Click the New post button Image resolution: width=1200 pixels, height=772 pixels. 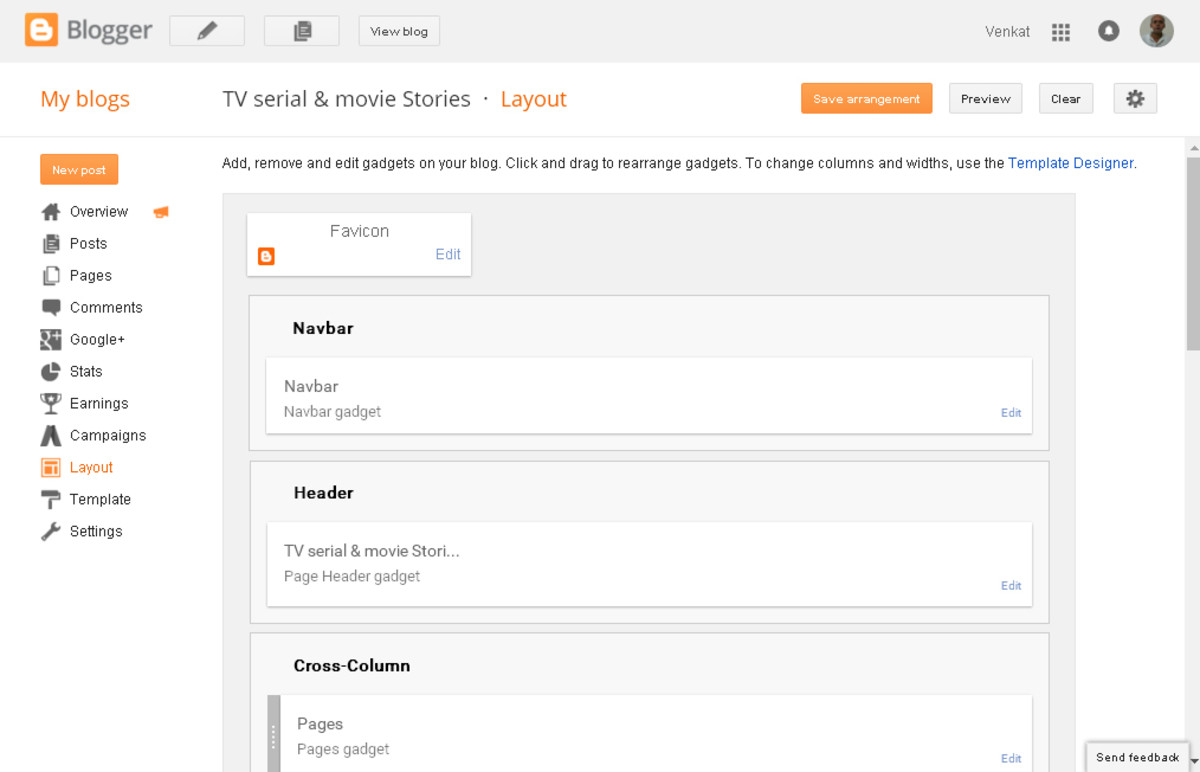point(79,170)
